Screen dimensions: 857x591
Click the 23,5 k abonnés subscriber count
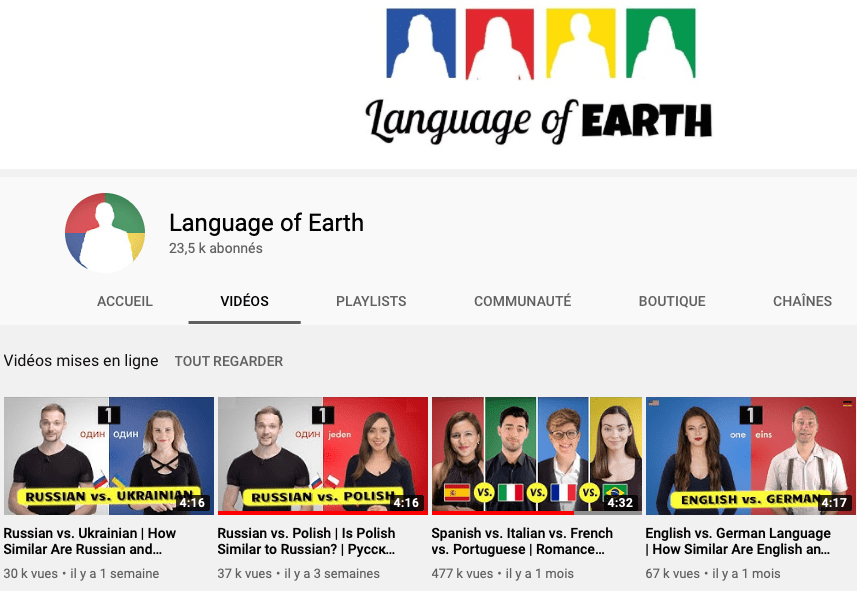[216, 248]
